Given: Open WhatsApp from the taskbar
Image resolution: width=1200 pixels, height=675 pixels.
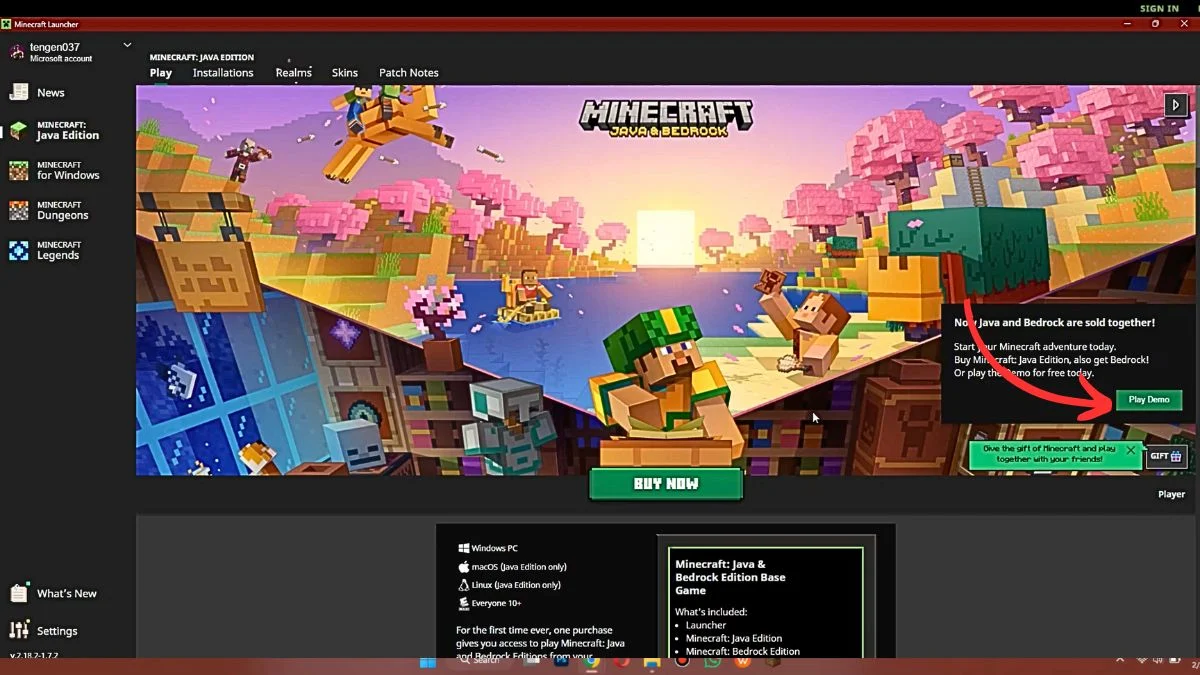Looking at the screenshot, I should [712, 661].
